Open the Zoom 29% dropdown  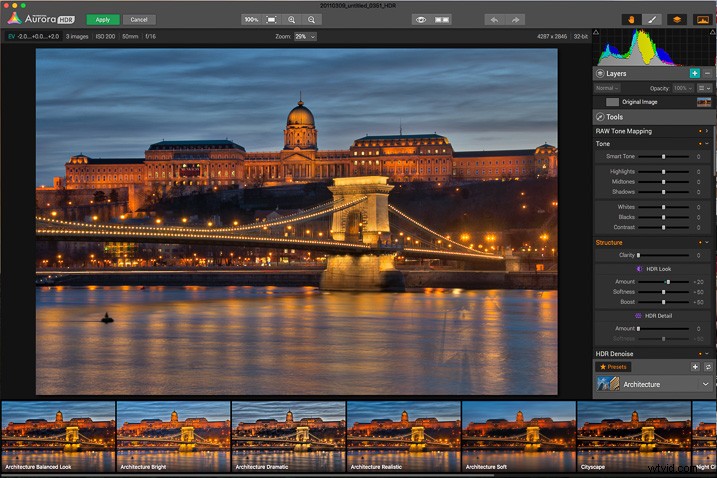point(305,37)
